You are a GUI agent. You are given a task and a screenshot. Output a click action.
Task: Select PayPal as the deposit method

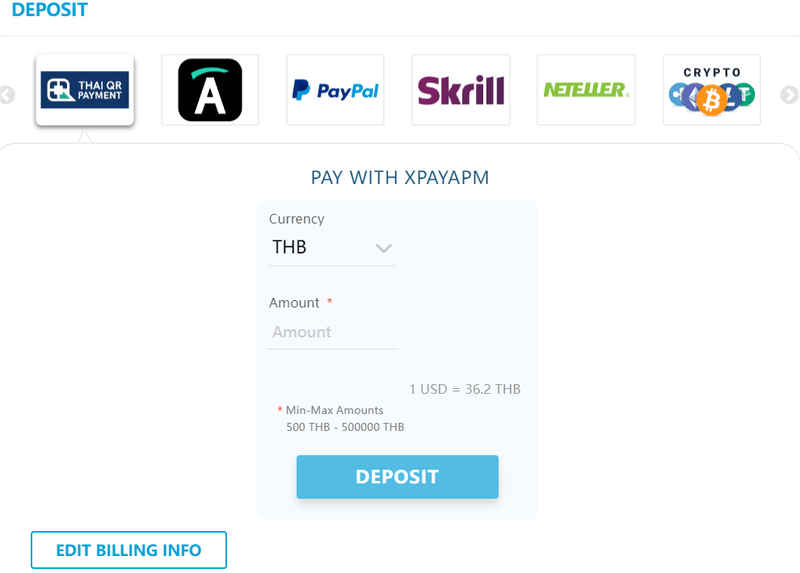(x=335, y=90)
